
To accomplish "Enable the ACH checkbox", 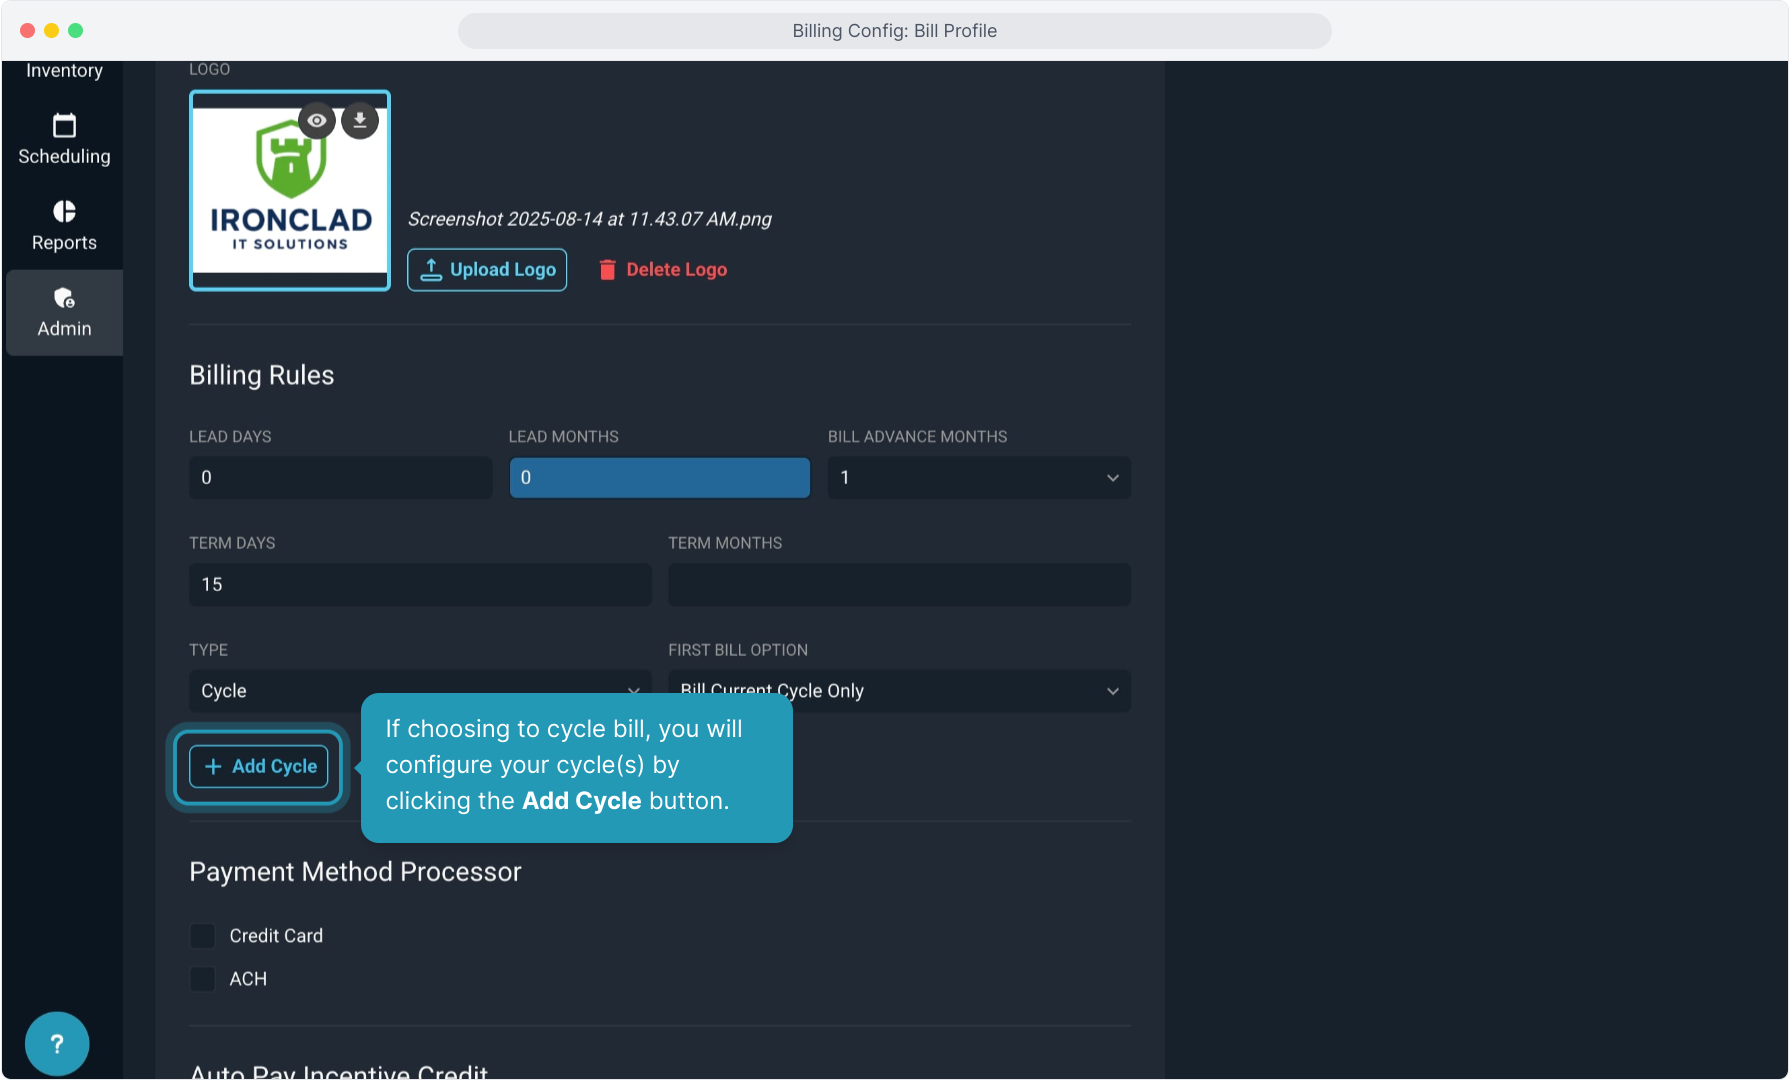I will click(203, 979).
